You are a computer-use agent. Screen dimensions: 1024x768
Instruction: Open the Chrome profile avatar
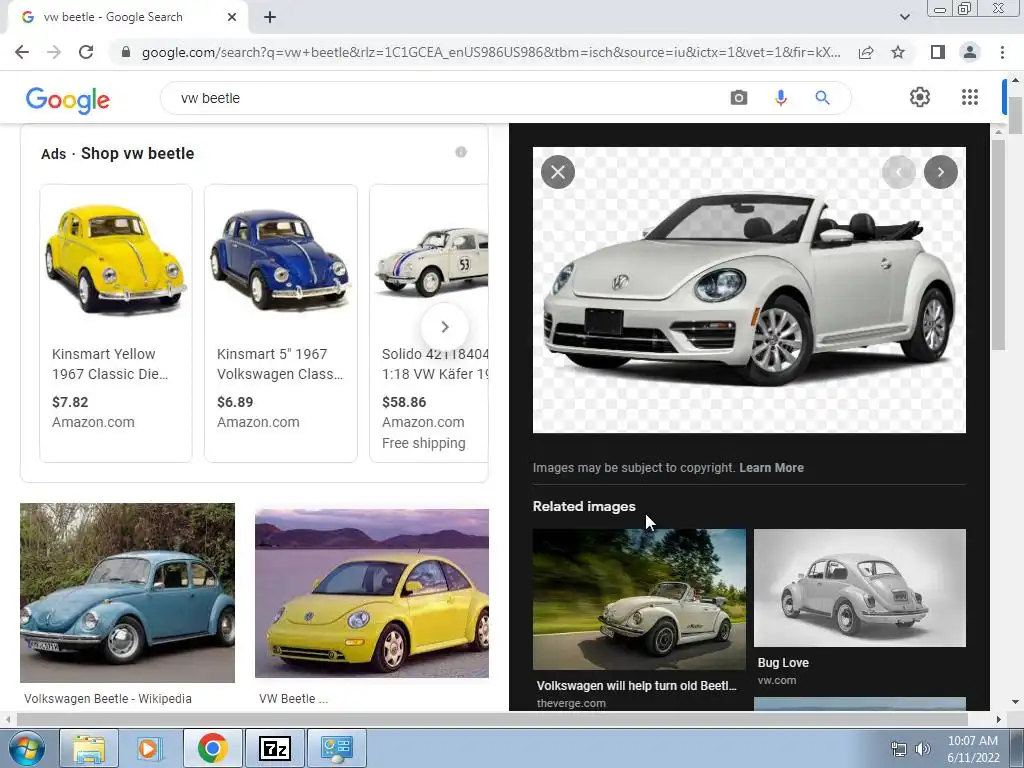[970, 52]
